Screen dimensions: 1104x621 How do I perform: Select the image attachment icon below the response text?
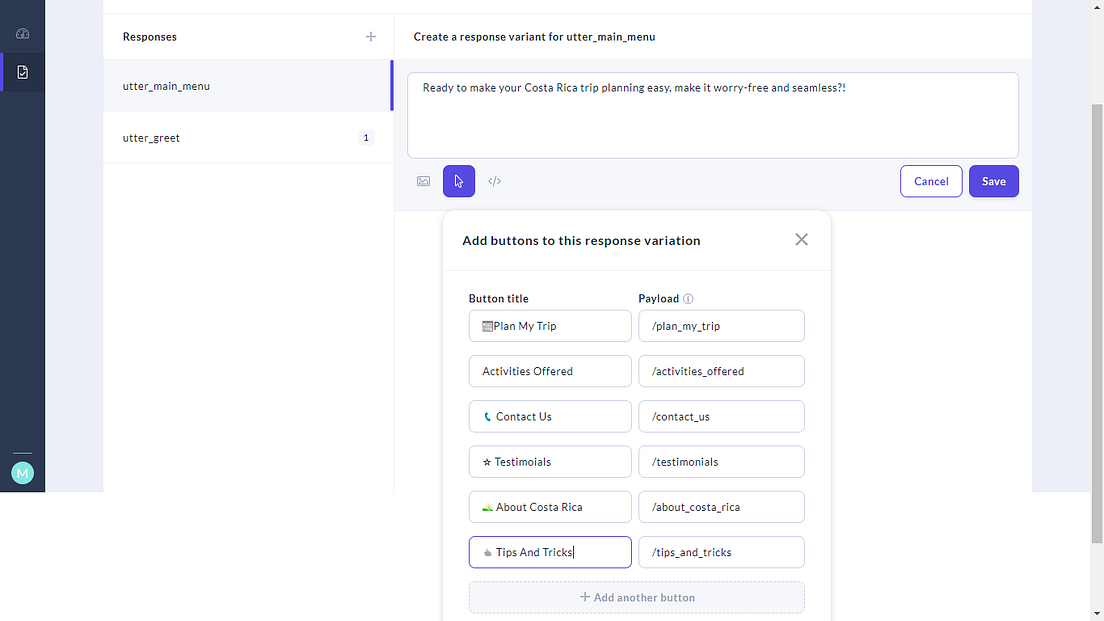point(423,181)
